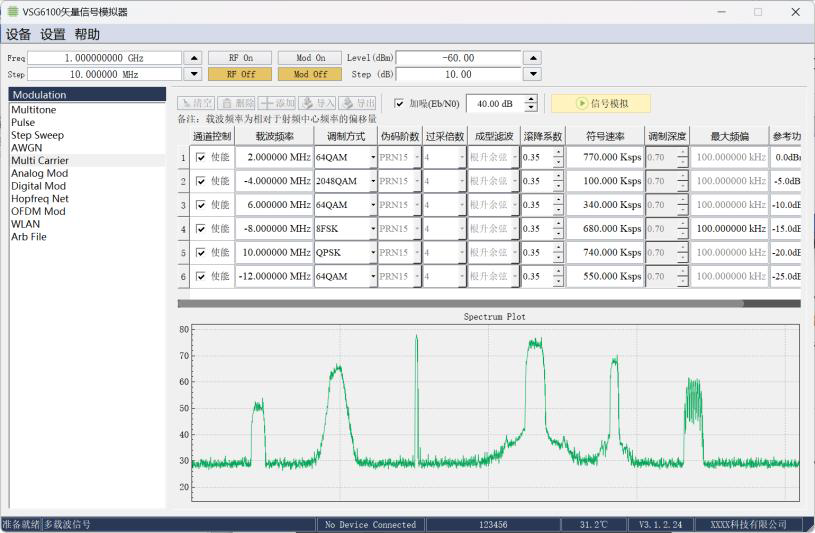815x533 pixels.
Task: Click the Clear (清空) toolbar icon button
Action: (x=196, y=103)
